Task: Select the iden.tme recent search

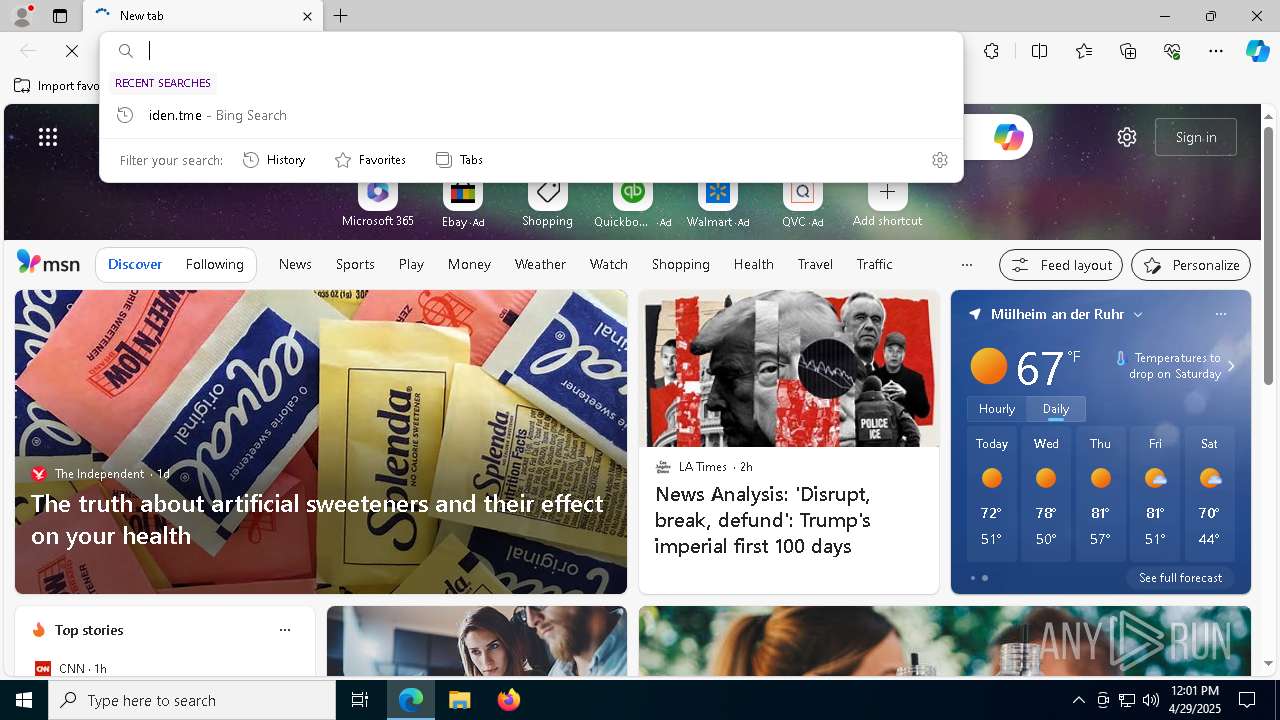Action: (x=531, y=115)
